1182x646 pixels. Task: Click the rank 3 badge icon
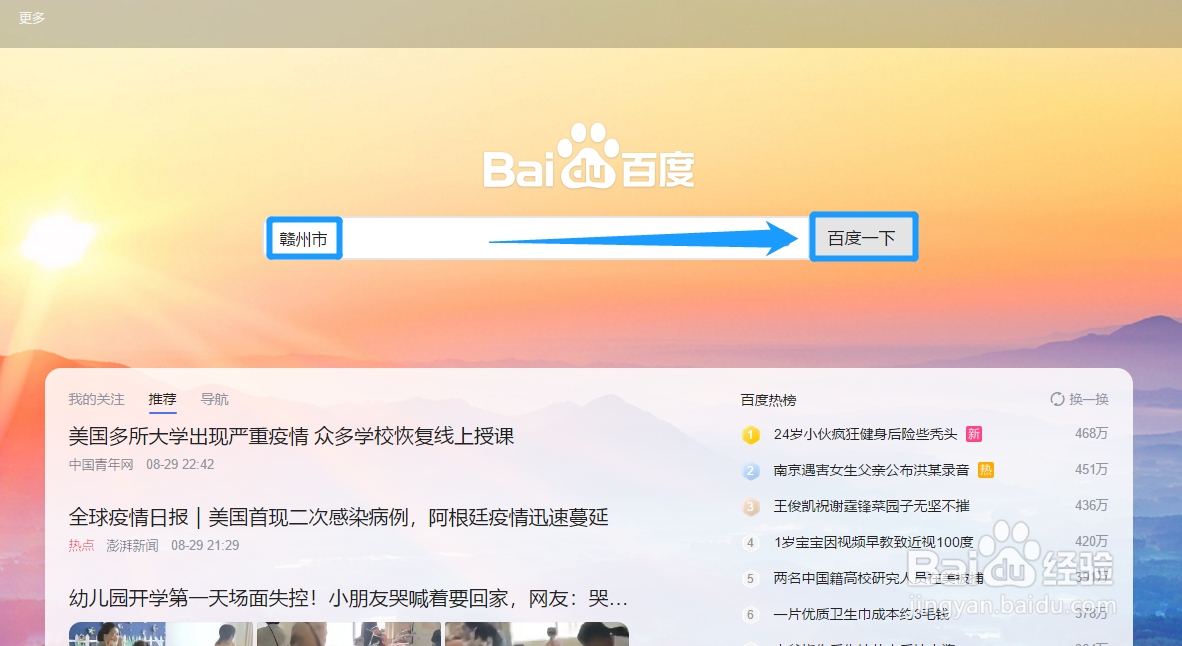point(751,507)
